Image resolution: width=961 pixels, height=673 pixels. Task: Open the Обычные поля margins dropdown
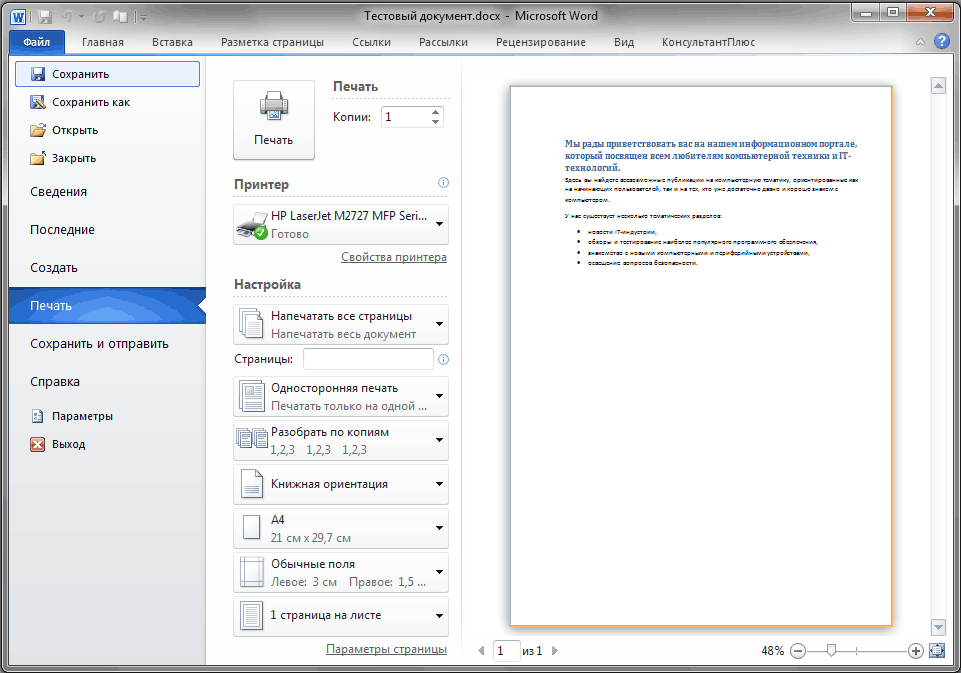click(341, 572)
